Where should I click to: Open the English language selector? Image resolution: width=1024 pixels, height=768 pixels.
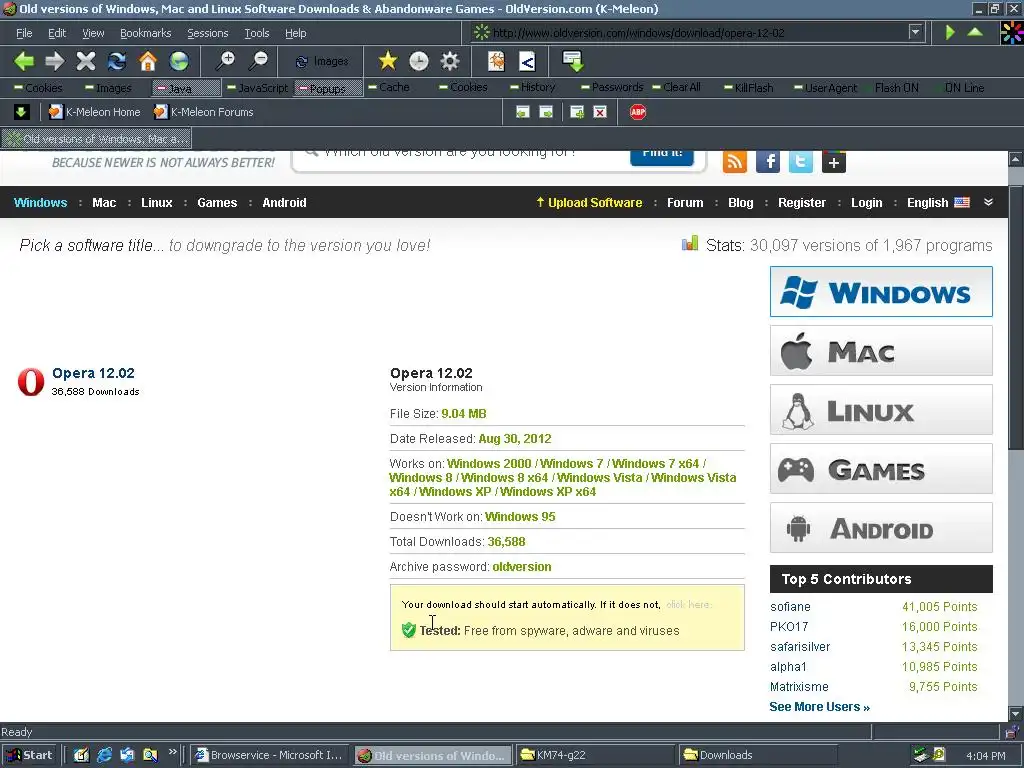point(938,202)
